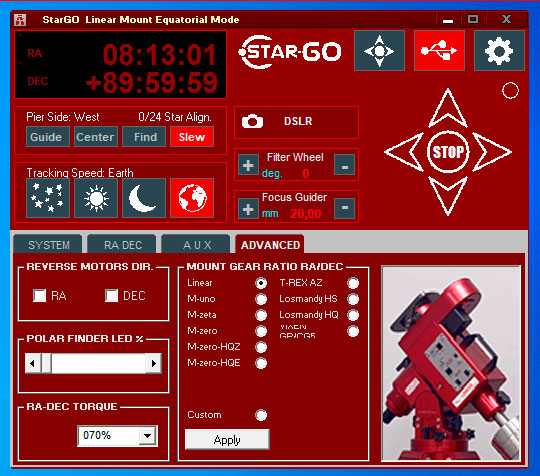
Task: Click the DSLR label button
Action: [298, 121]
